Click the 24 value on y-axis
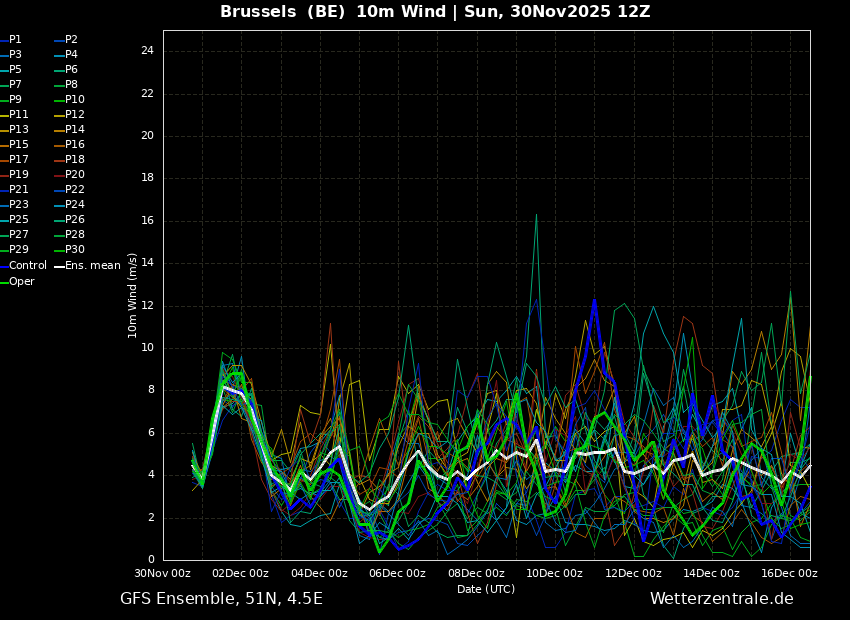The image size is (850, 620). (x=147, y=51)
